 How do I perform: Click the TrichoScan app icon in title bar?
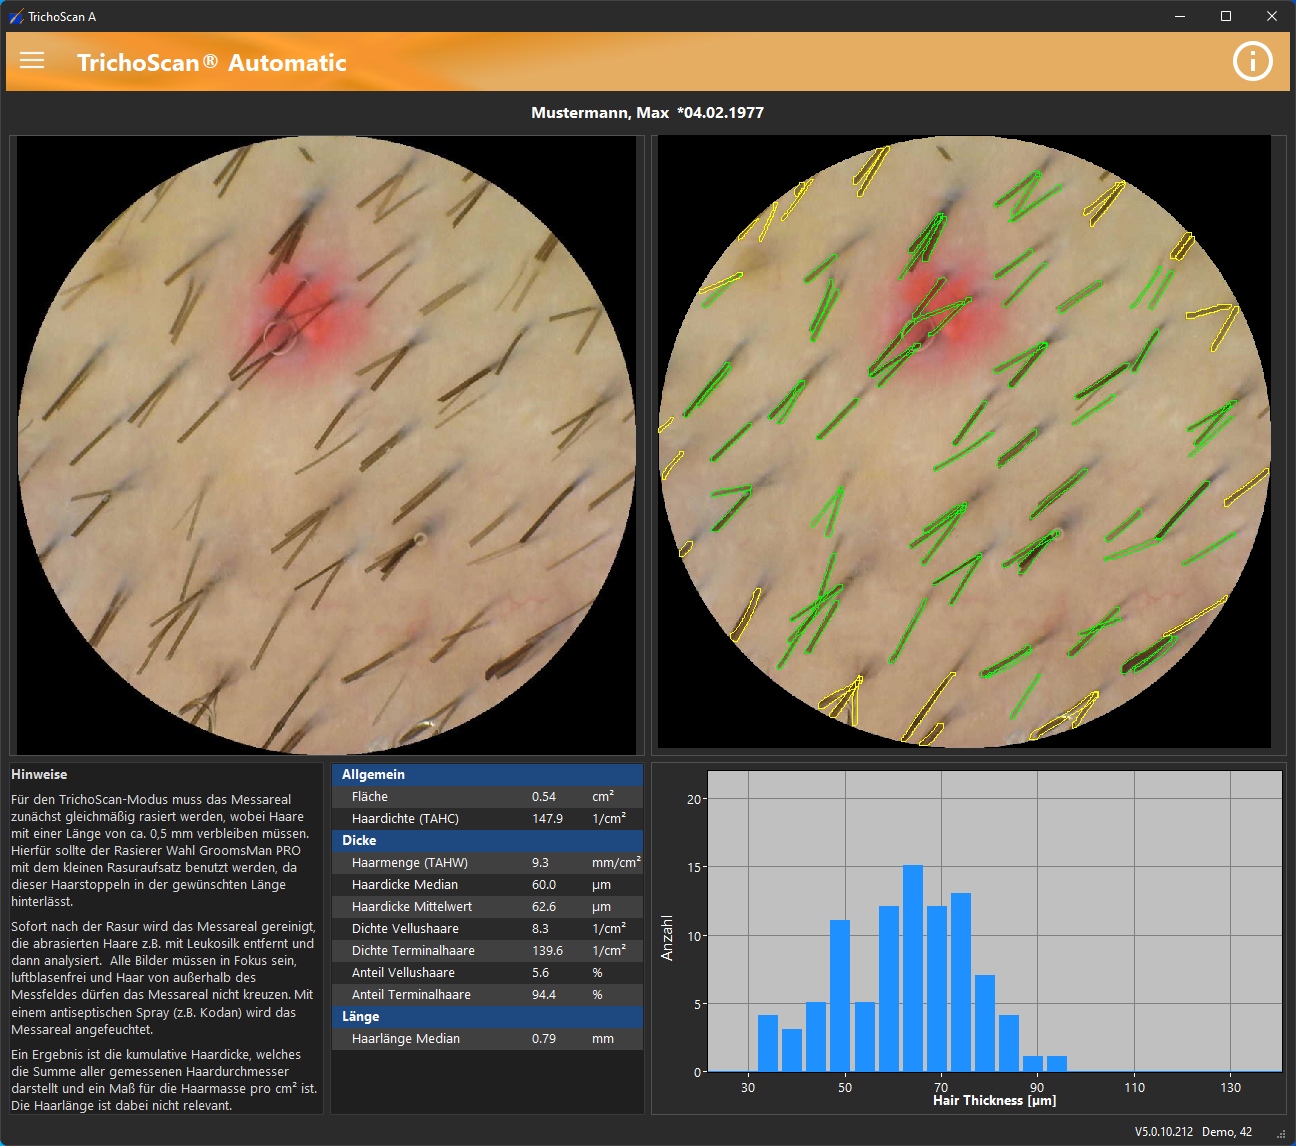14,16
